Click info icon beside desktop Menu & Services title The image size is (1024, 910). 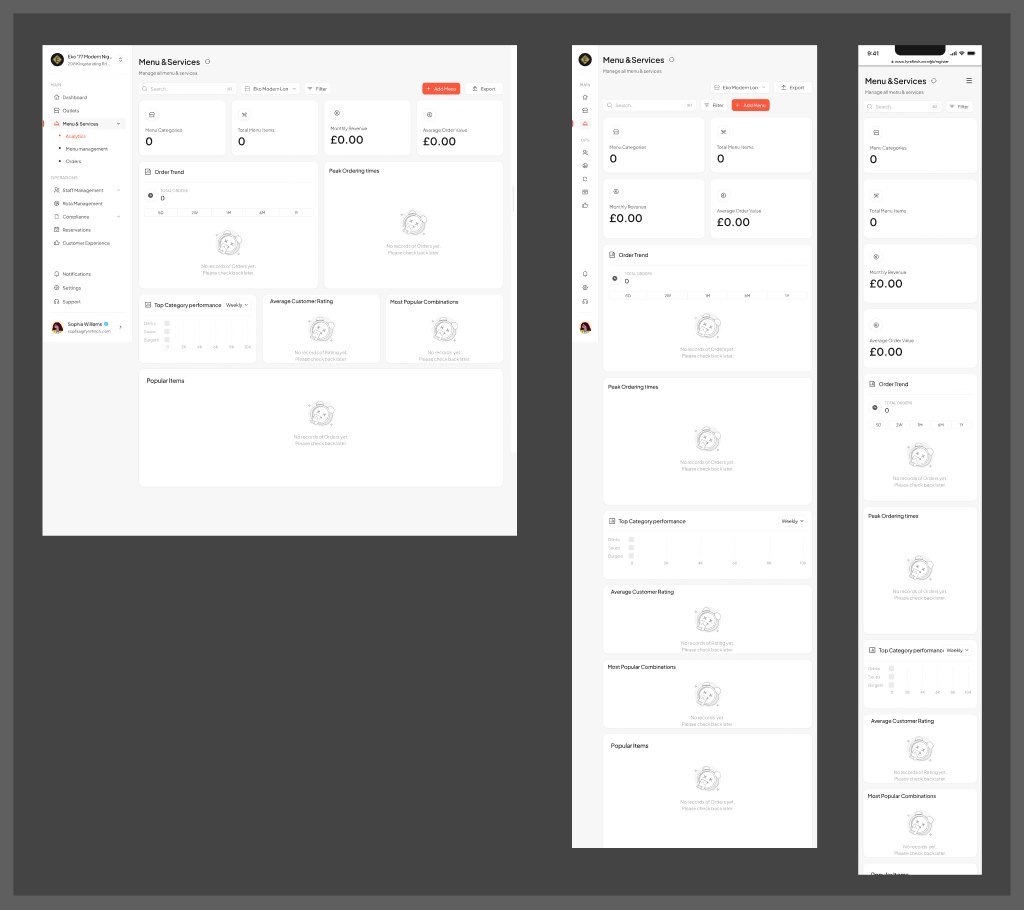(x=208, y=61)
